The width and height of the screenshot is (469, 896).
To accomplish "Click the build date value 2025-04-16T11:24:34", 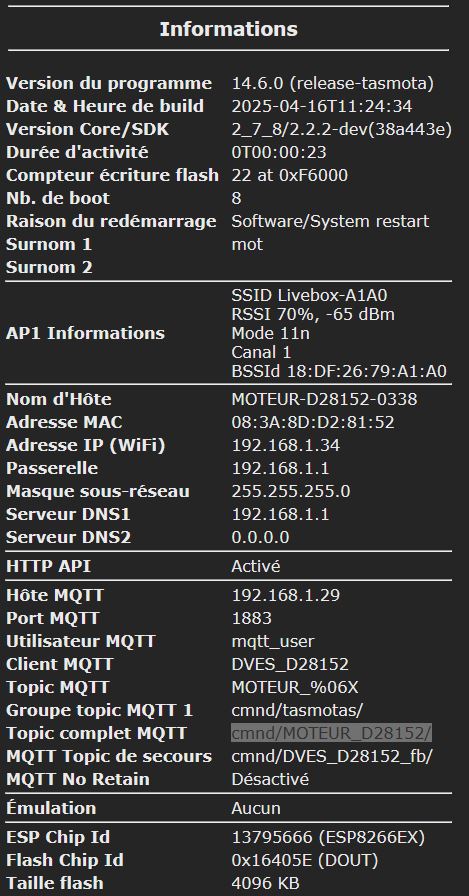I will [322, 106].
